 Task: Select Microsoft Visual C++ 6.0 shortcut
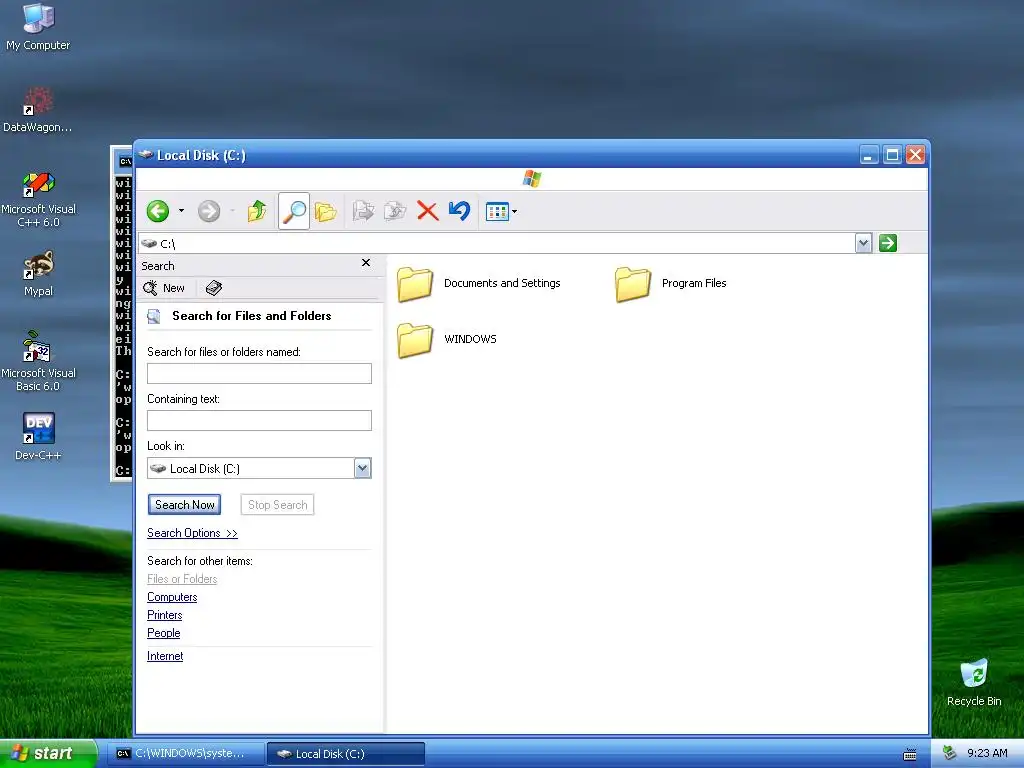click(x=38, y=199)
